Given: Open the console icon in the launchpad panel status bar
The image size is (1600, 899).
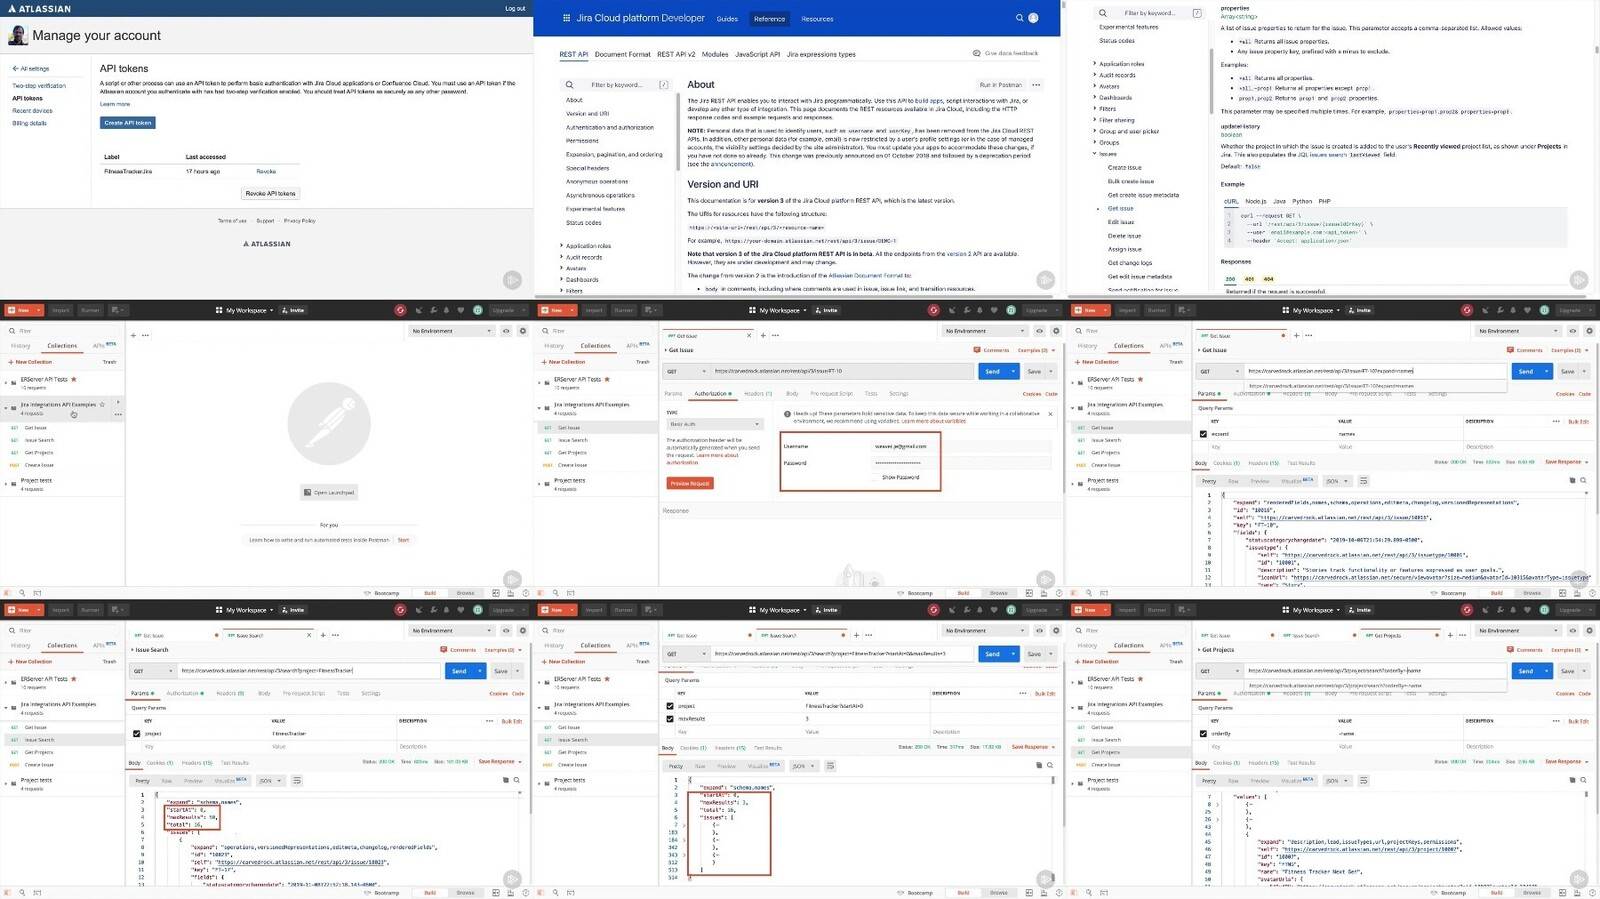Looking at the screenshot, I should click(x=37, y=593).
